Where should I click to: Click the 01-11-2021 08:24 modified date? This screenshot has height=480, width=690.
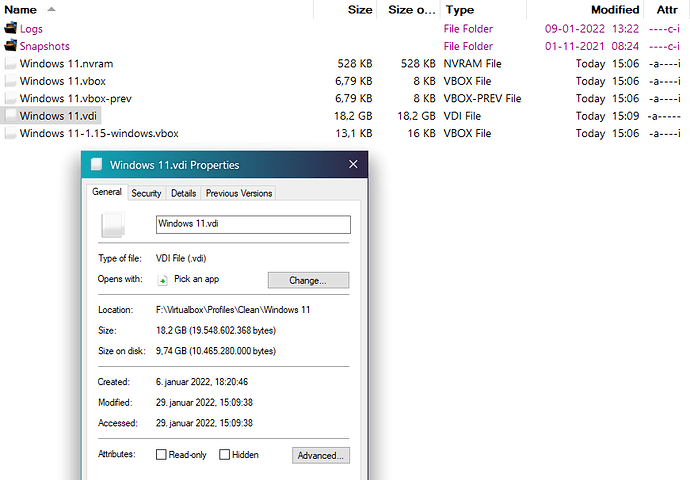tap(592, 46)
